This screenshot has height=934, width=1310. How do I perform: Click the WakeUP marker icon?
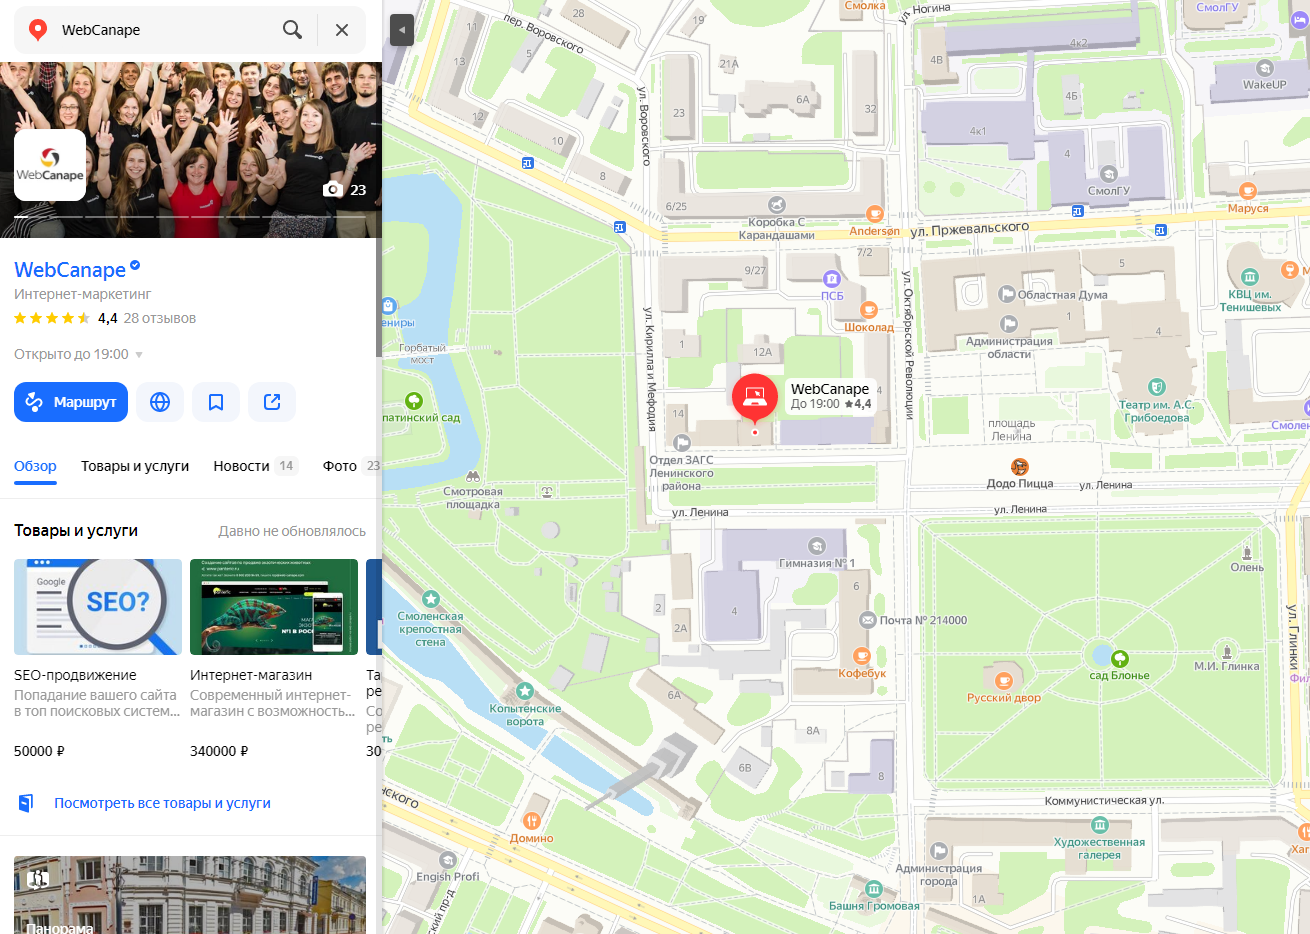[1265, 68]
